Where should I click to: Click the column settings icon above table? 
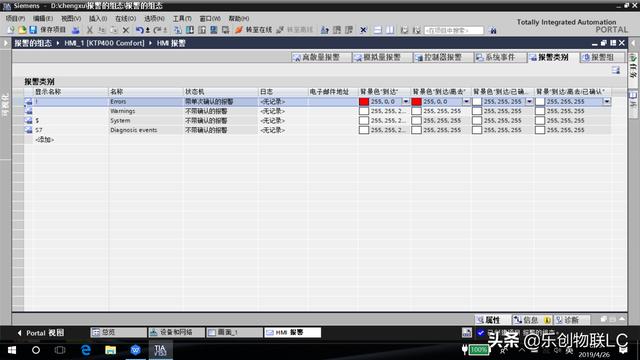pyautogui.click(x=616, y=71)
